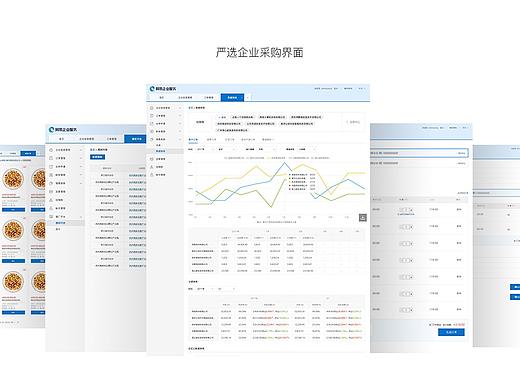The image size is (520, 390).
Task: Click the blue button under the left window breadcrumb
Action: click(98, 157)
